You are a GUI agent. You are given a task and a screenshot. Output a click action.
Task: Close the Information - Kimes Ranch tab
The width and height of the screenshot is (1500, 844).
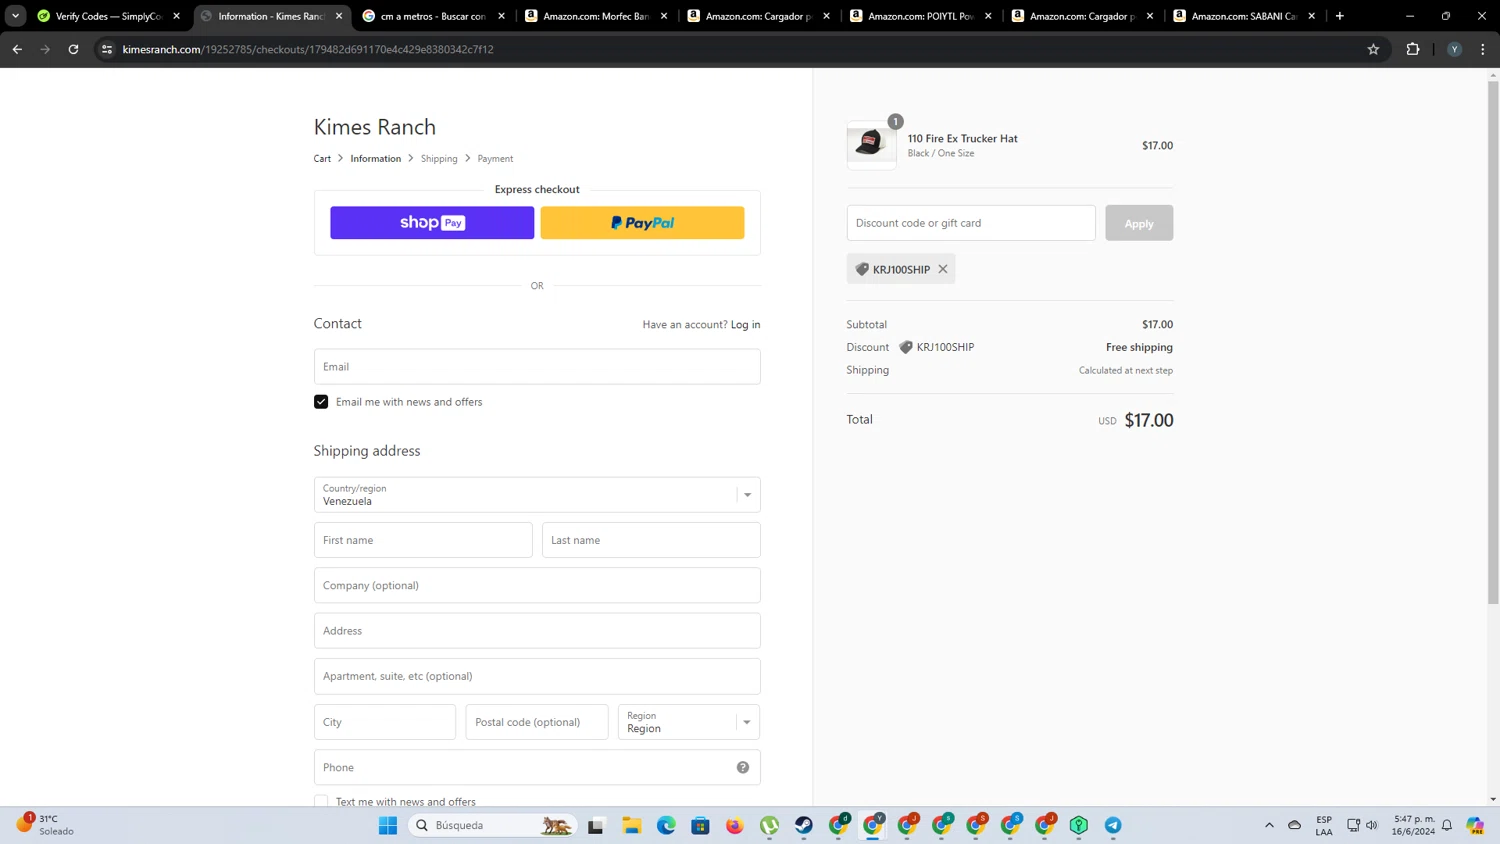point(339,16)
